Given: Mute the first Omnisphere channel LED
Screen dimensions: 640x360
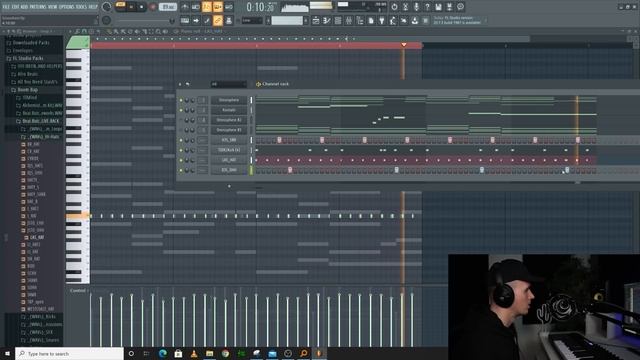Looking at the screenshot, I should [181, 100].
